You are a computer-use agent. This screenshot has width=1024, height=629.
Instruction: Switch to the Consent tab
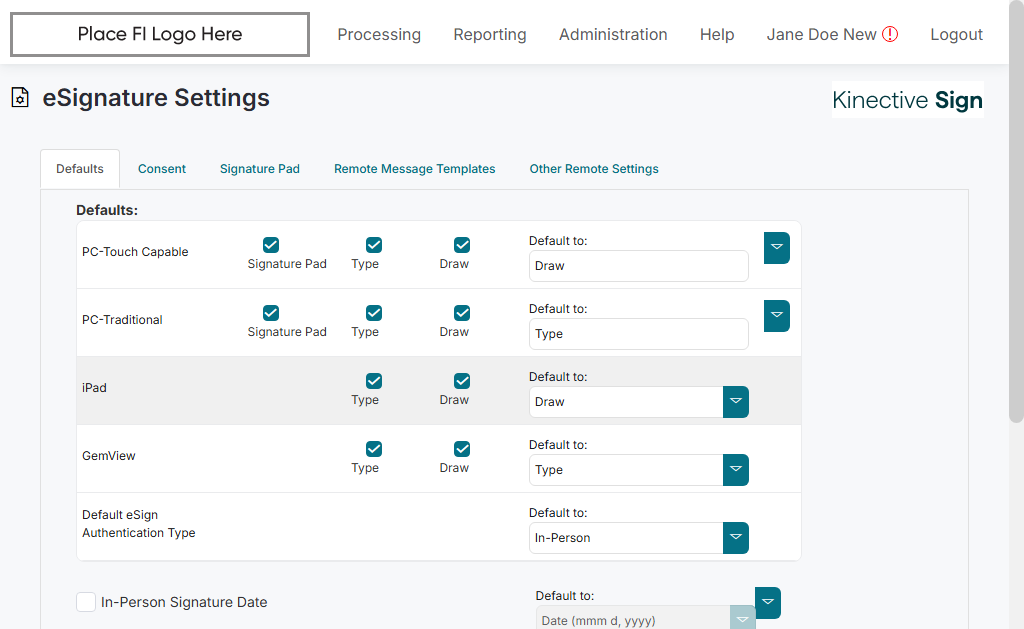point(162,169)
